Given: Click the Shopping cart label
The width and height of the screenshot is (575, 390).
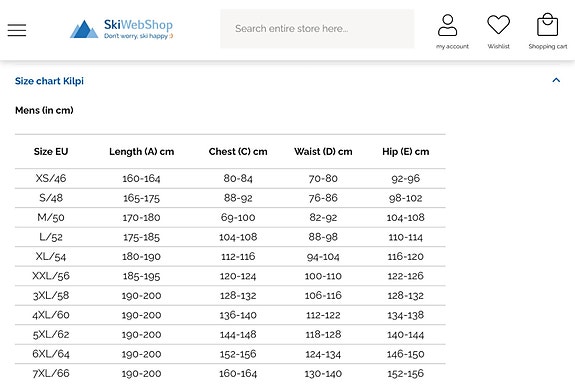Looking at the screenshot, I should pyautogui.click(x=548, y=46).
